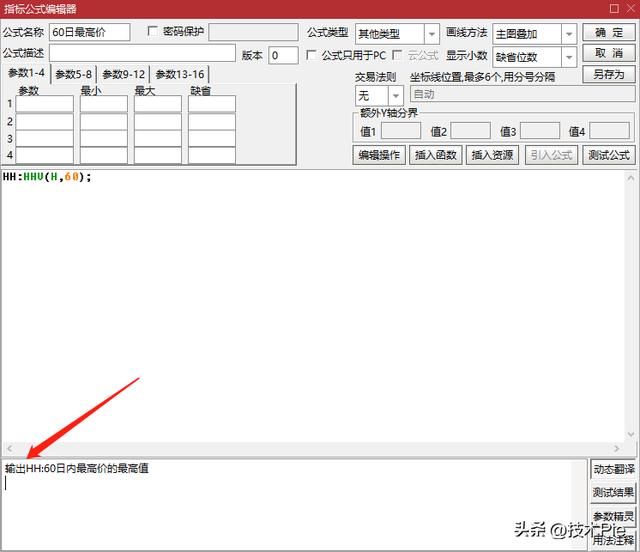Toggle 公式只用于PC checkbox
Viewport: 640px width, 552px height.
[311, 55]
